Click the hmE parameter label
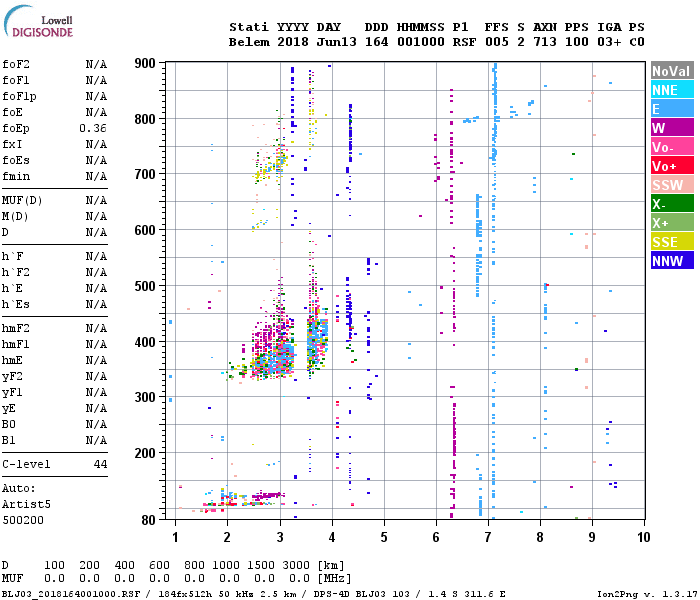 pos(12,360)
